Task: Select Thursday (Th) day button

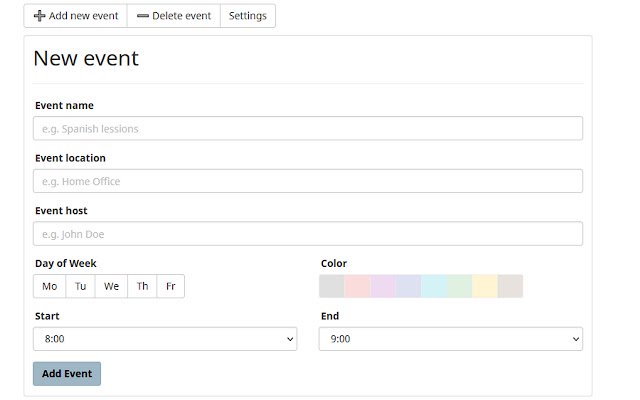Action: tap(142, 287)
